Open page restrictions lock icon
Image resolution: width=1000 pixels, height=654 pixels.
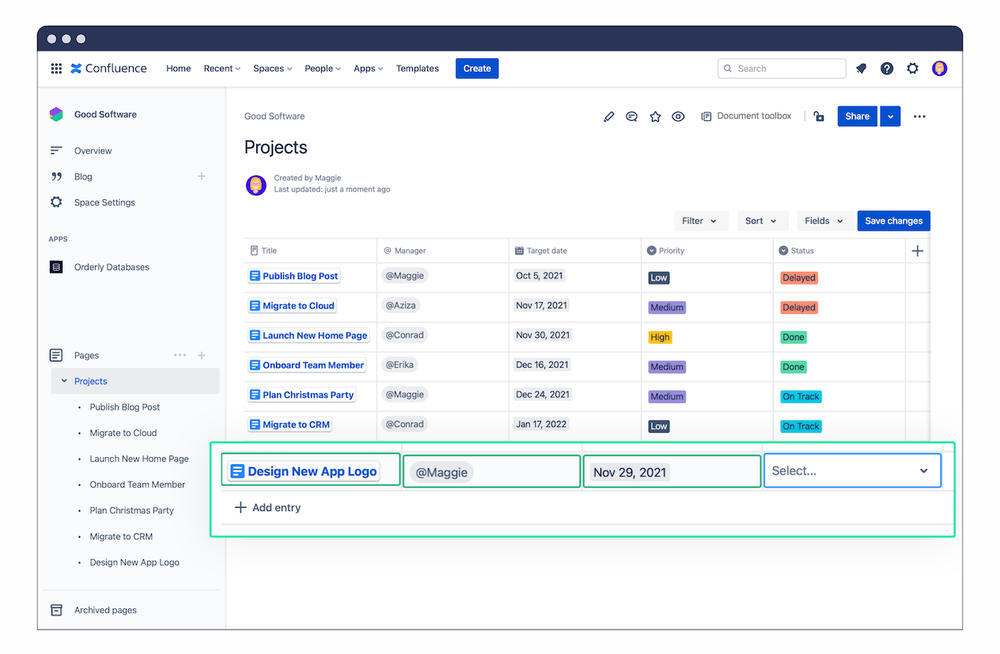point(819,116)
